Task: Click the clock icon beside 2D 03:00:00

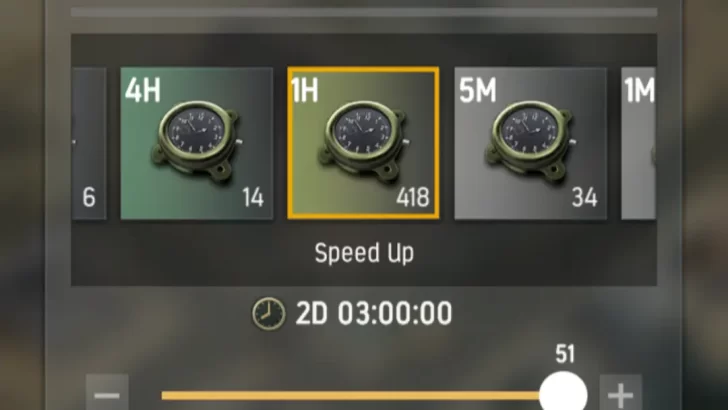Action: [x=269, y=314]
